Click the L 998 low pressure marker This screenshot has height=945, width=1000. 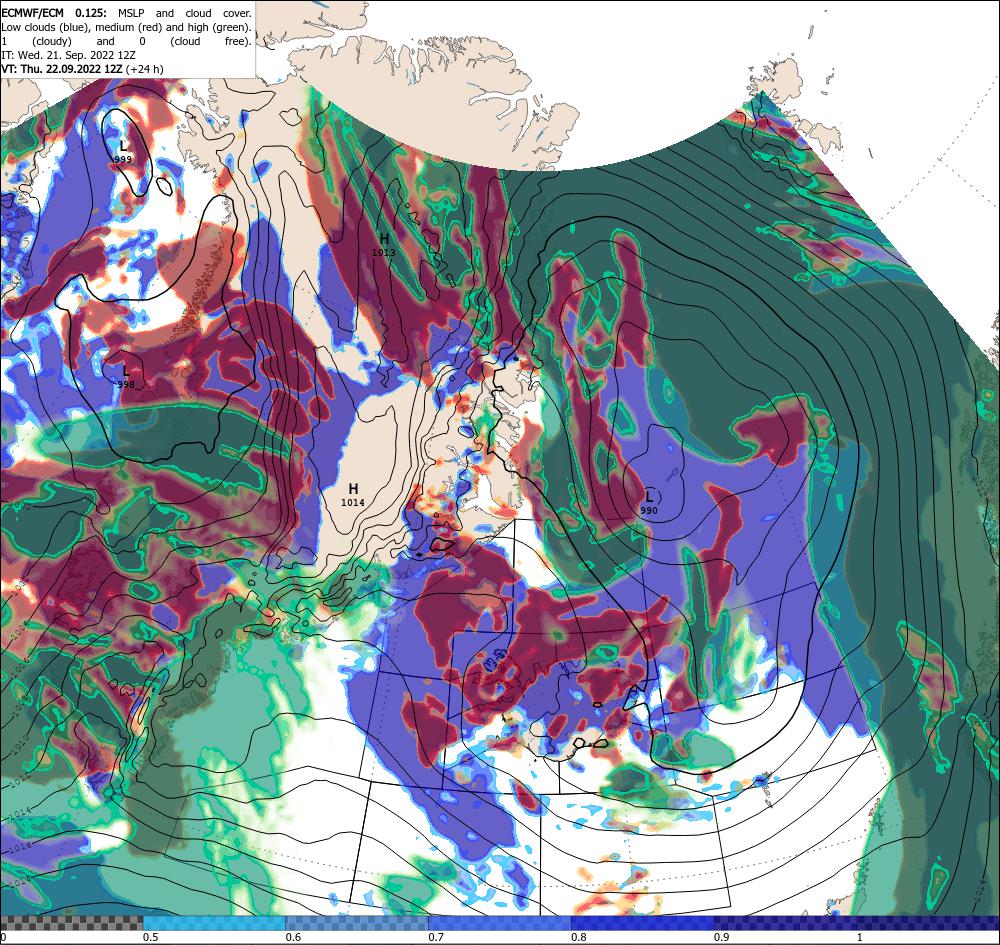pyautogui.click(x=126, y=376)
